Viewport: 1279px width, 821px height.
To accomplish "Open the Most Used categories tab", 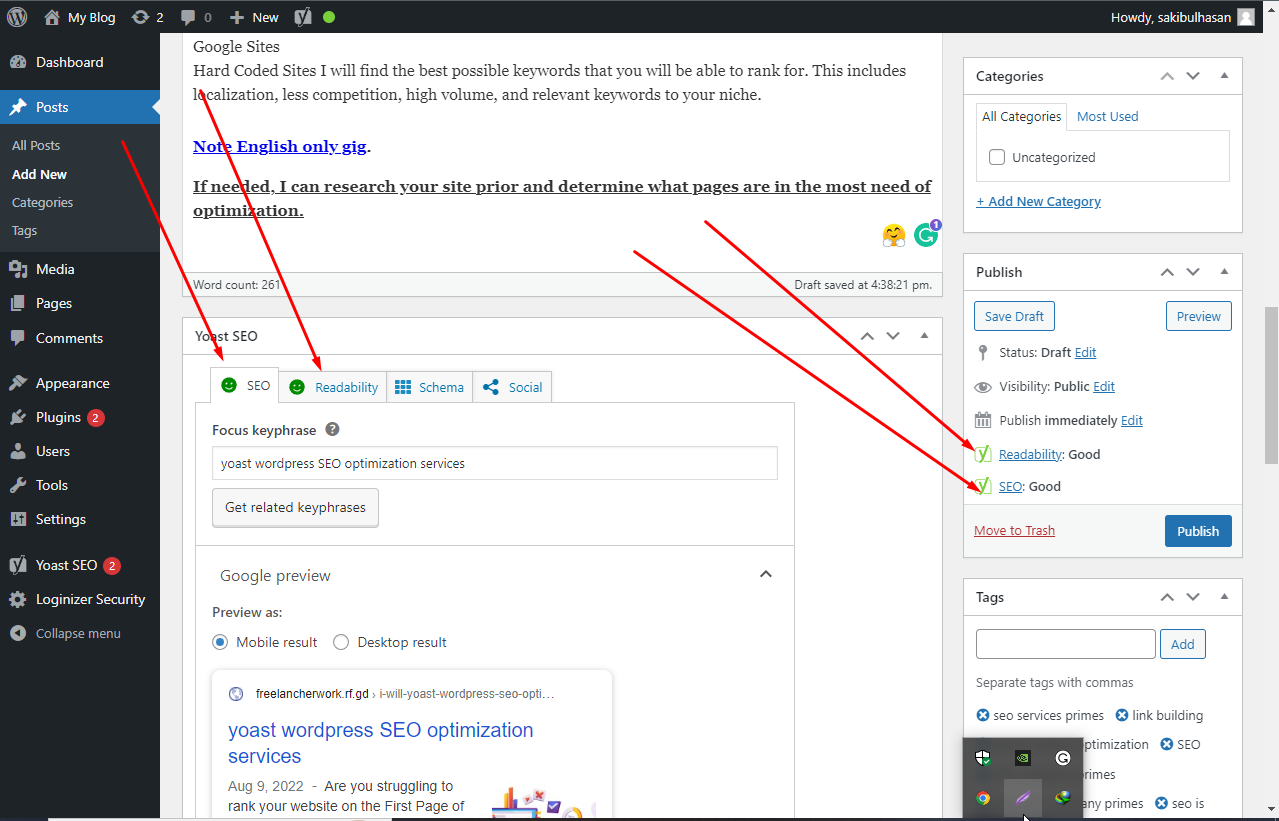I will coord(1107,116).
